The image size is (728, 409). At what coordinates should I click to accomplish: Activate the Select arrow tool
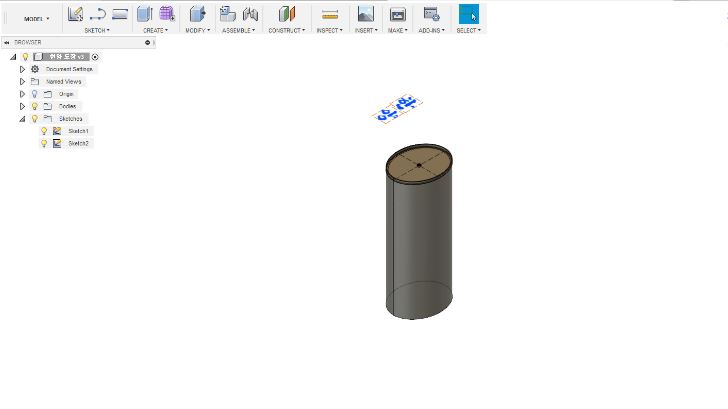point(468,14)
